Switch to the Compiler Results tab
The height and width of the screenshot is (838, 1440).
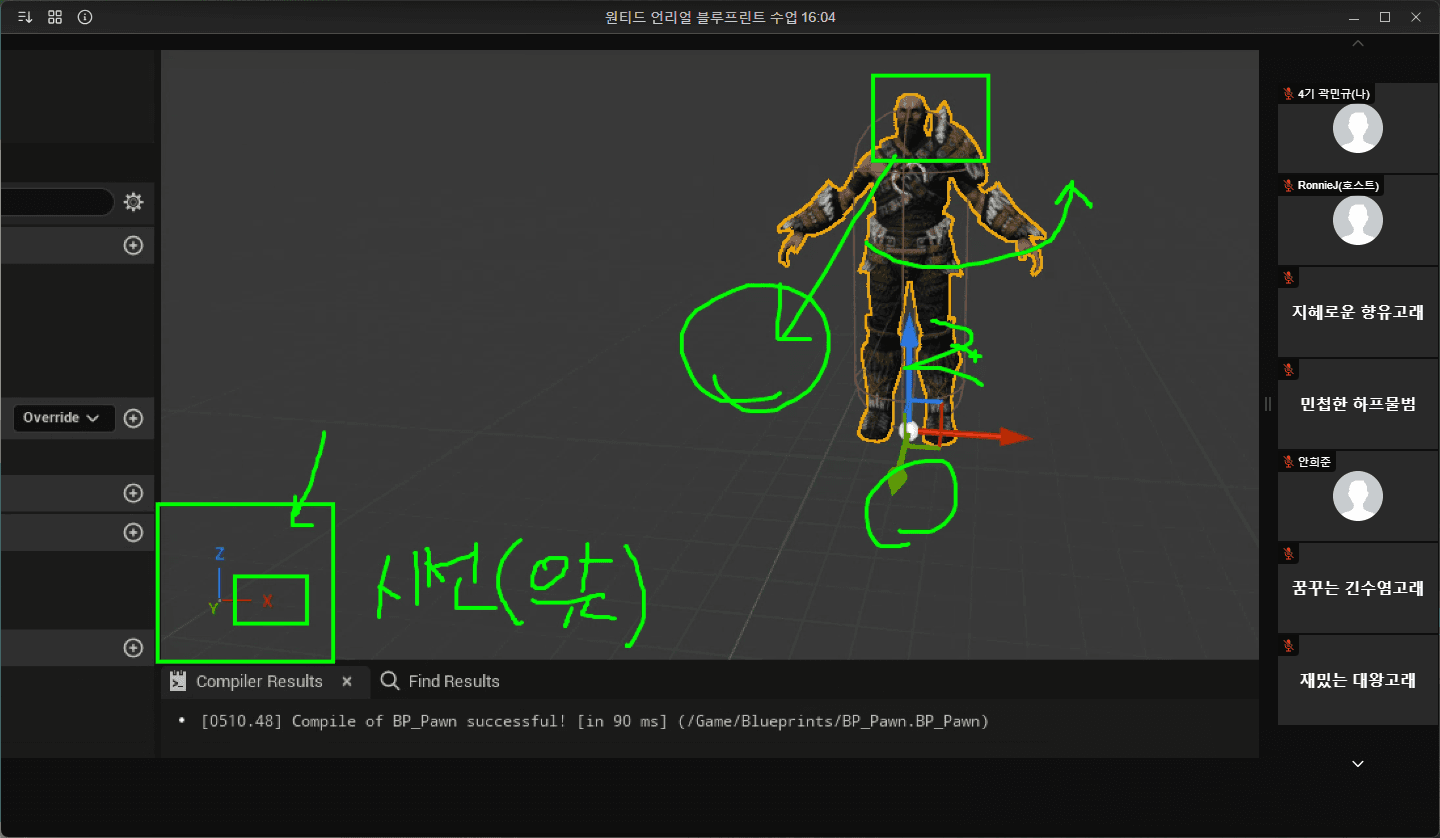point(258,682)
